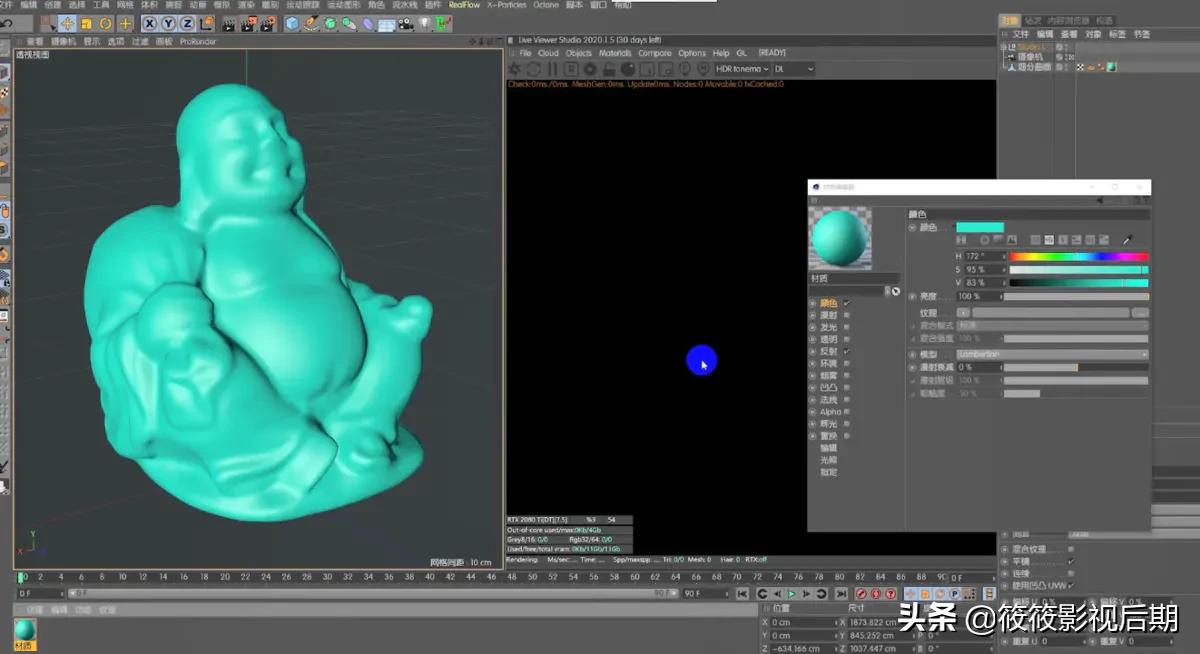Disable the 反射 reflection channel checkbox
The height and width of the screenshot is (654, 1200).
[847, 352]
